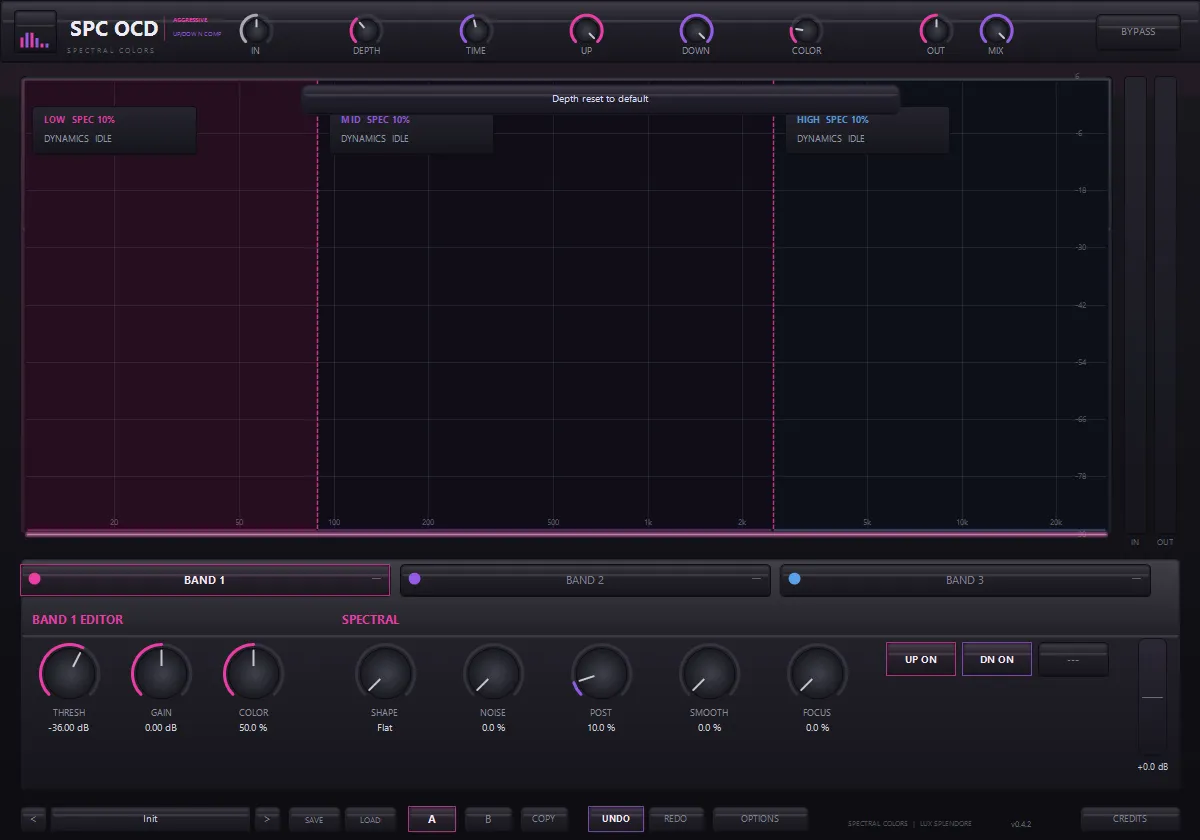Click the IN gain knob

click(x=256, y=30)
